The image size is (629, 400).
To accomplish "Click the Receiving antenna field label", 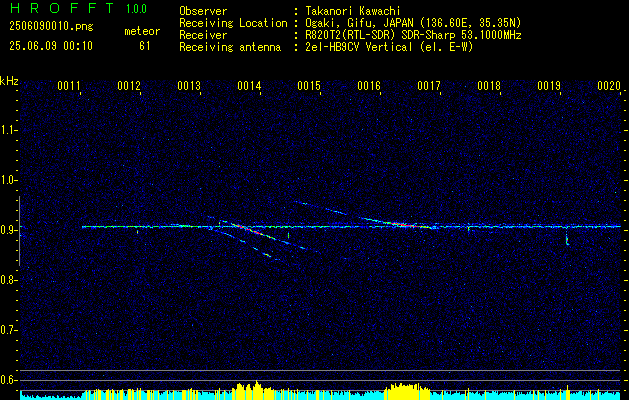I will coord(230,47).
